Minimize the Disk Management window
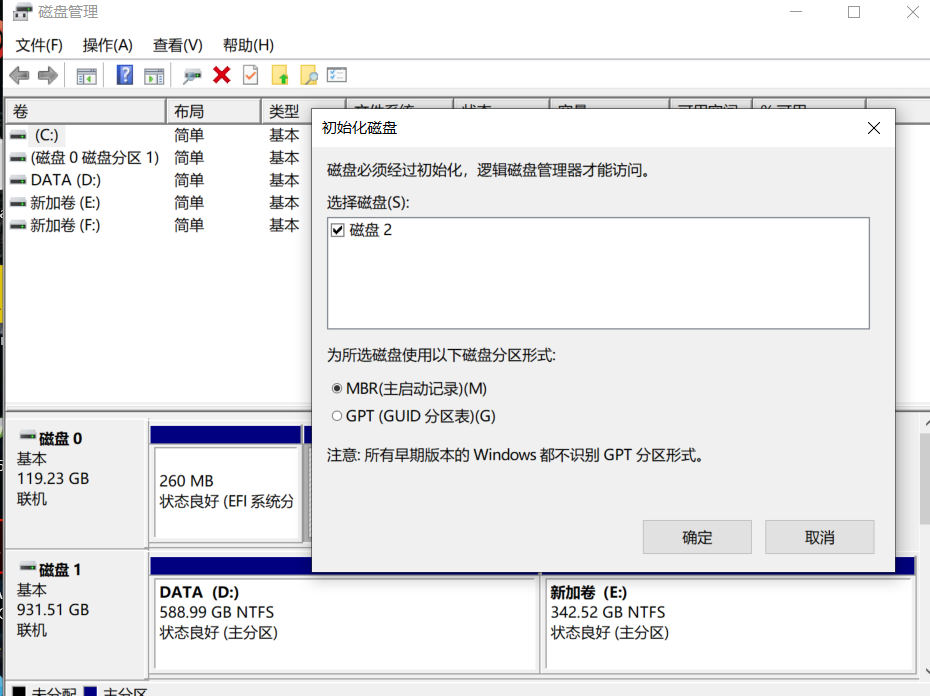The height and width of the screenshot is (696, 930). (x=796, y=12)
